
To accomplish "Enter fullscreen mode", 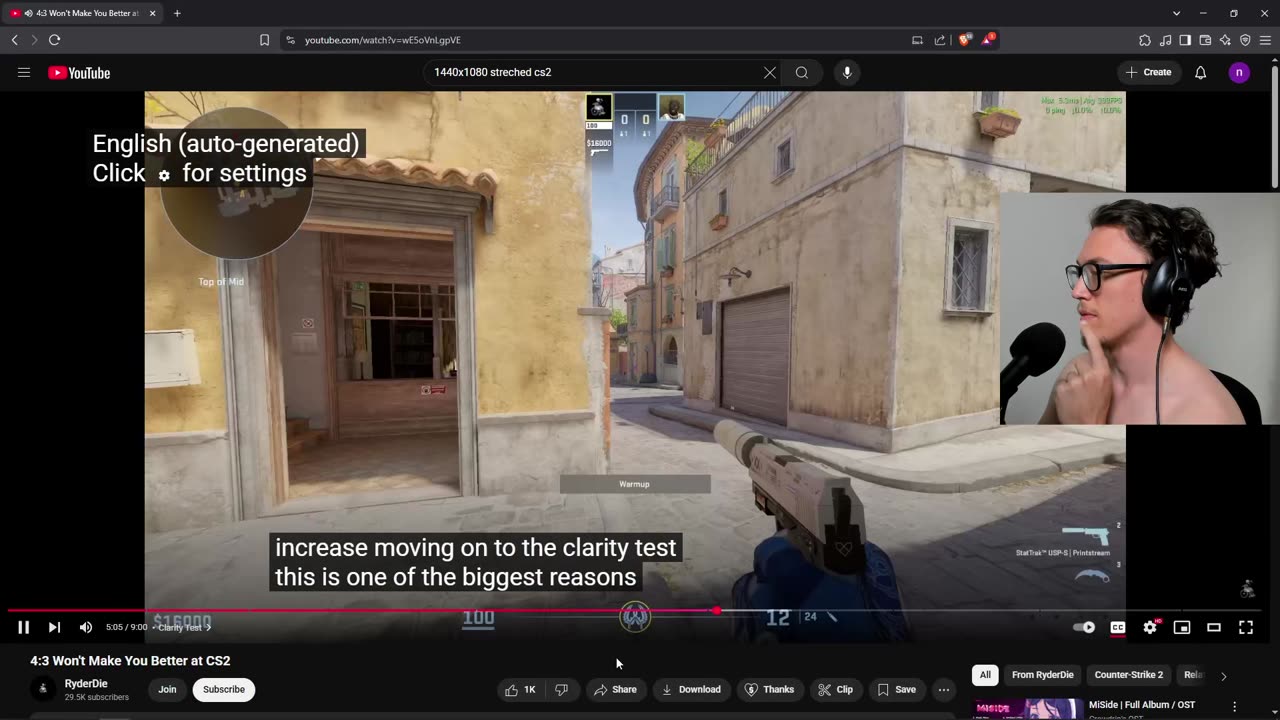I will 1246,627.
